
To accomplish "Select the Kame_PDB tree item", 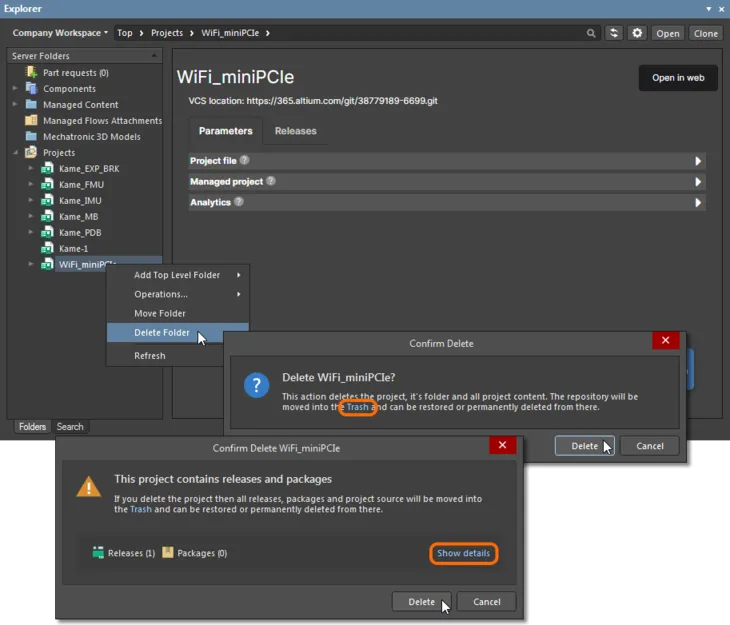I will tap(80, 232).
